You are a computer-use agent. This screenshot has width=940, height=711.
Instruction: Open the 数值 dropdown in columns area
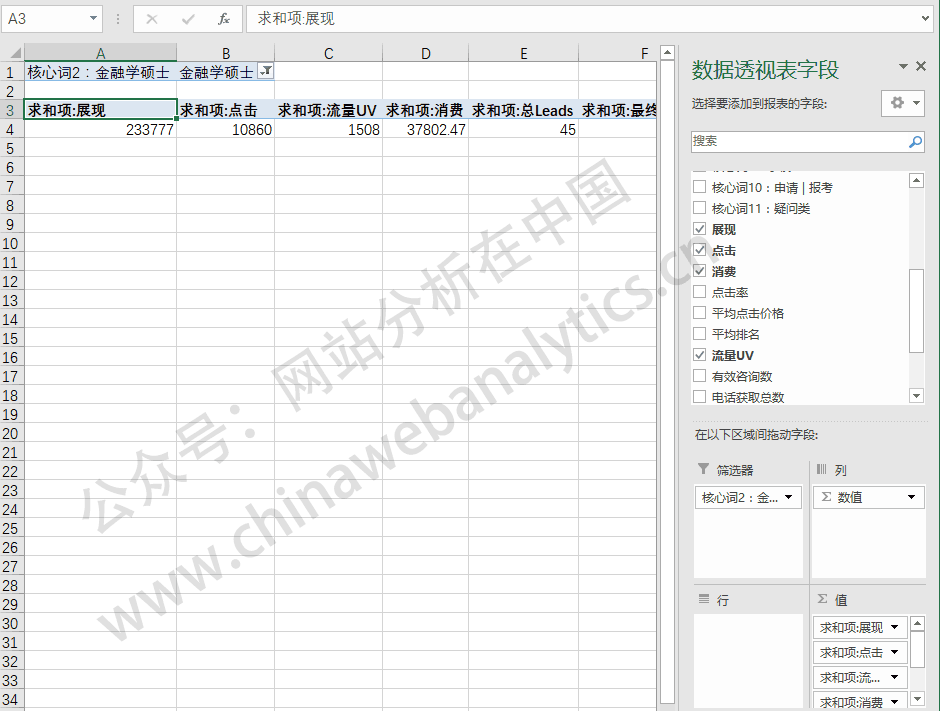pos(911,497)
